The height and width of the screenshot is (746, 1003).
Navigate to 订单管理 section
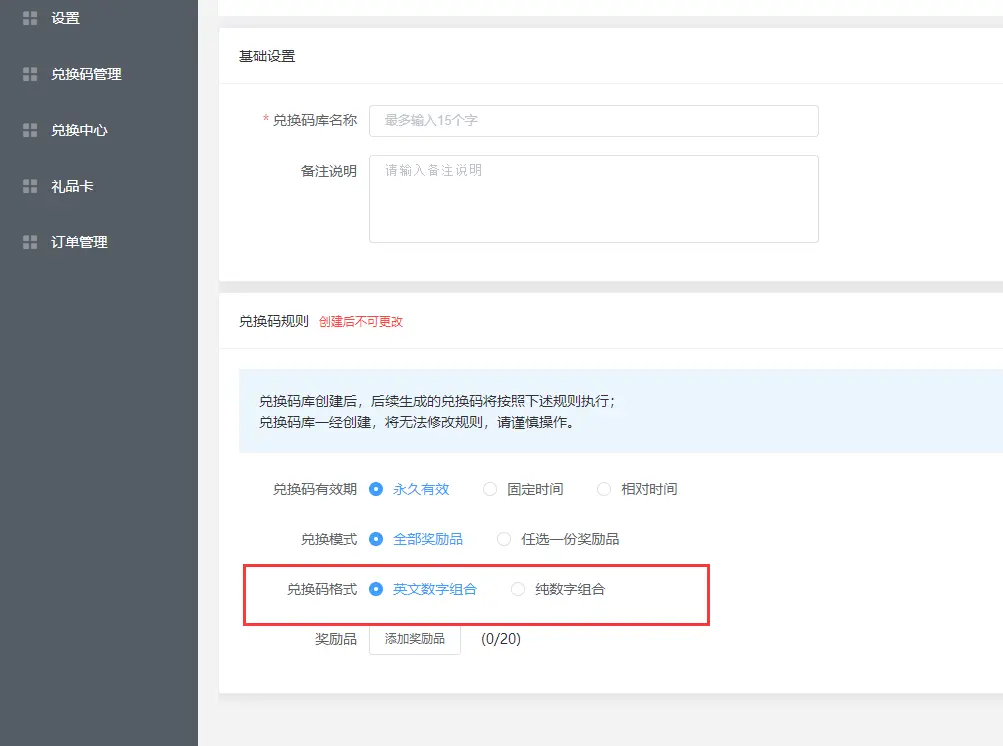click(79, 242)
